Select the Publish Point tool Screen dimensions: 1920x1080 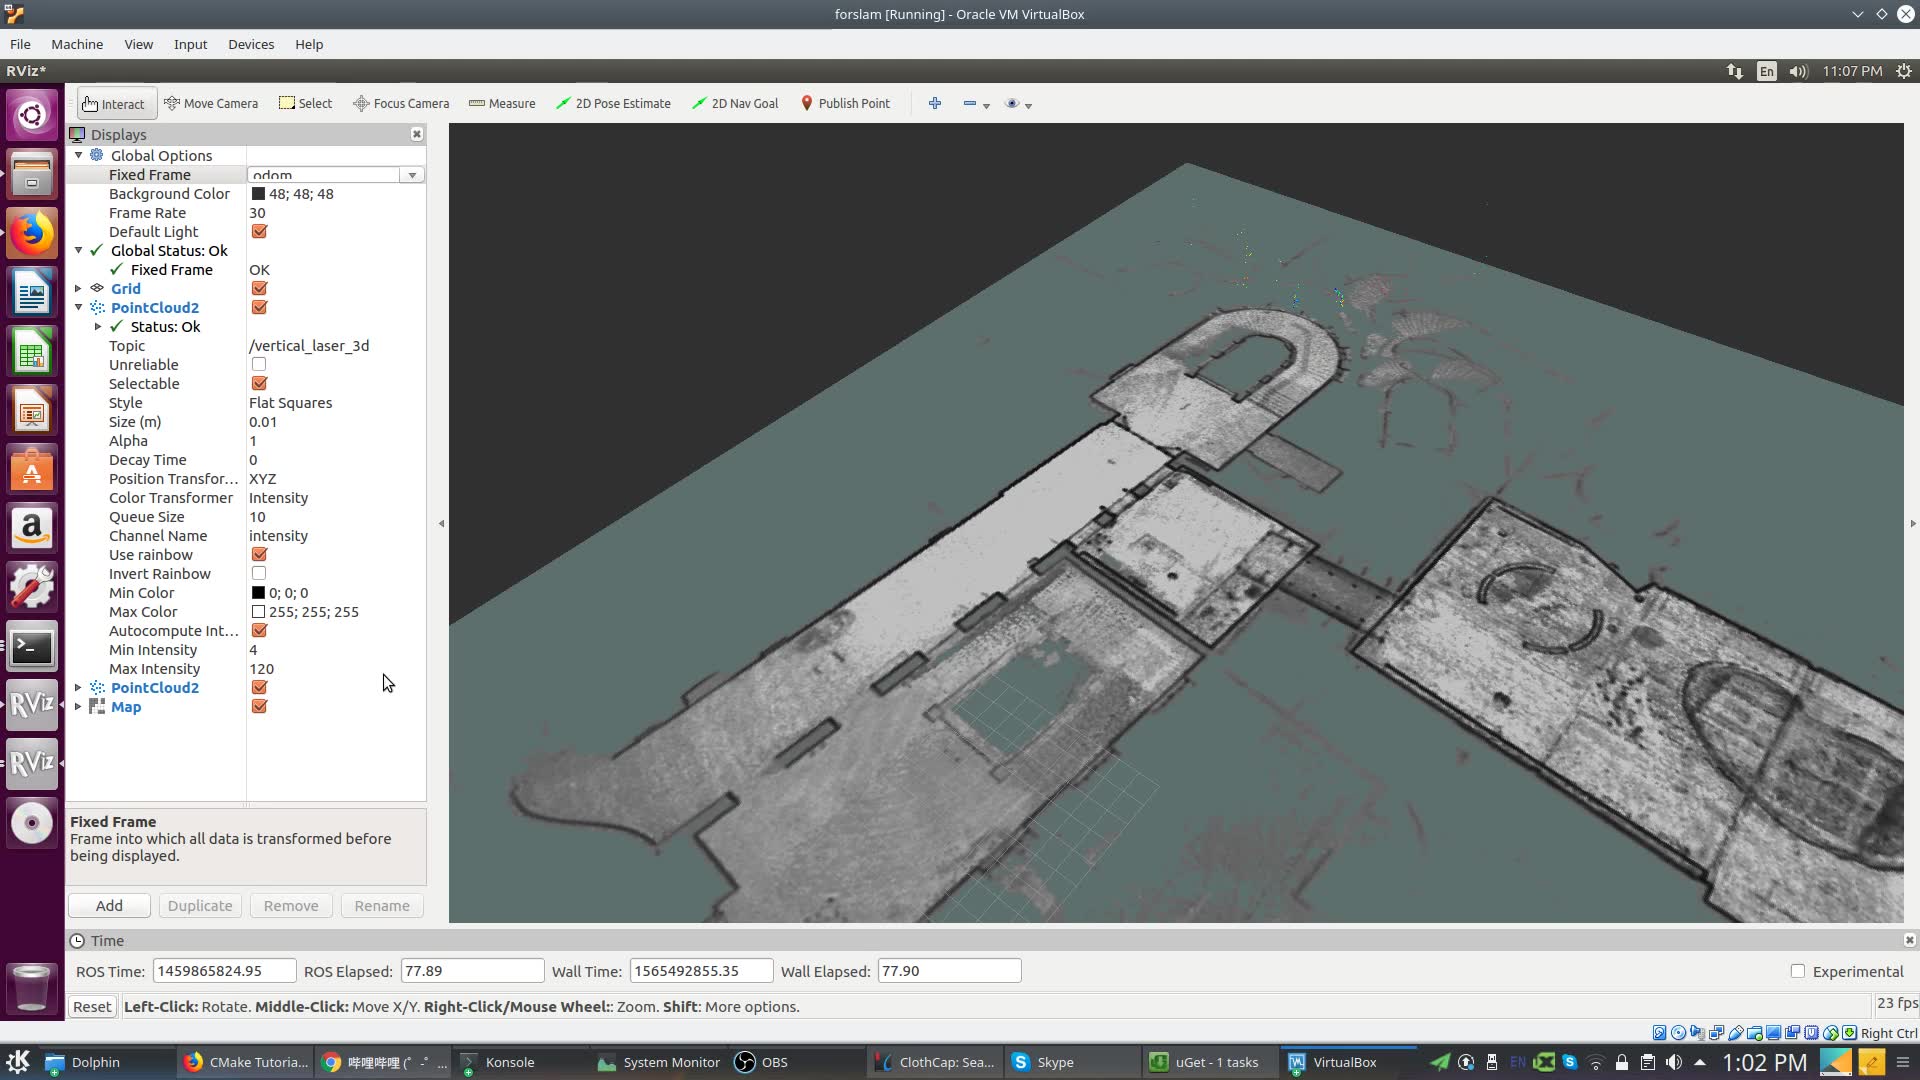(x=845, y=103)
